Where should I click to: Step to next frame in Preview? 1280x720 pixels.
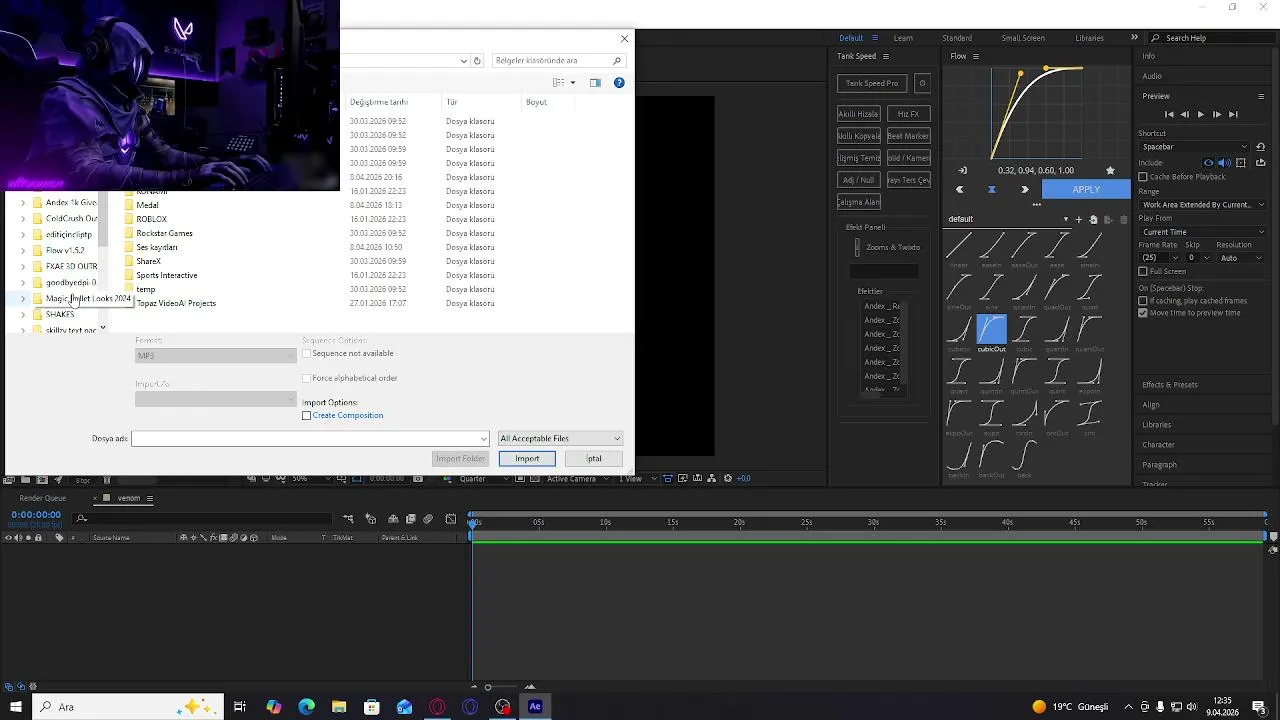coord(1217,114)
